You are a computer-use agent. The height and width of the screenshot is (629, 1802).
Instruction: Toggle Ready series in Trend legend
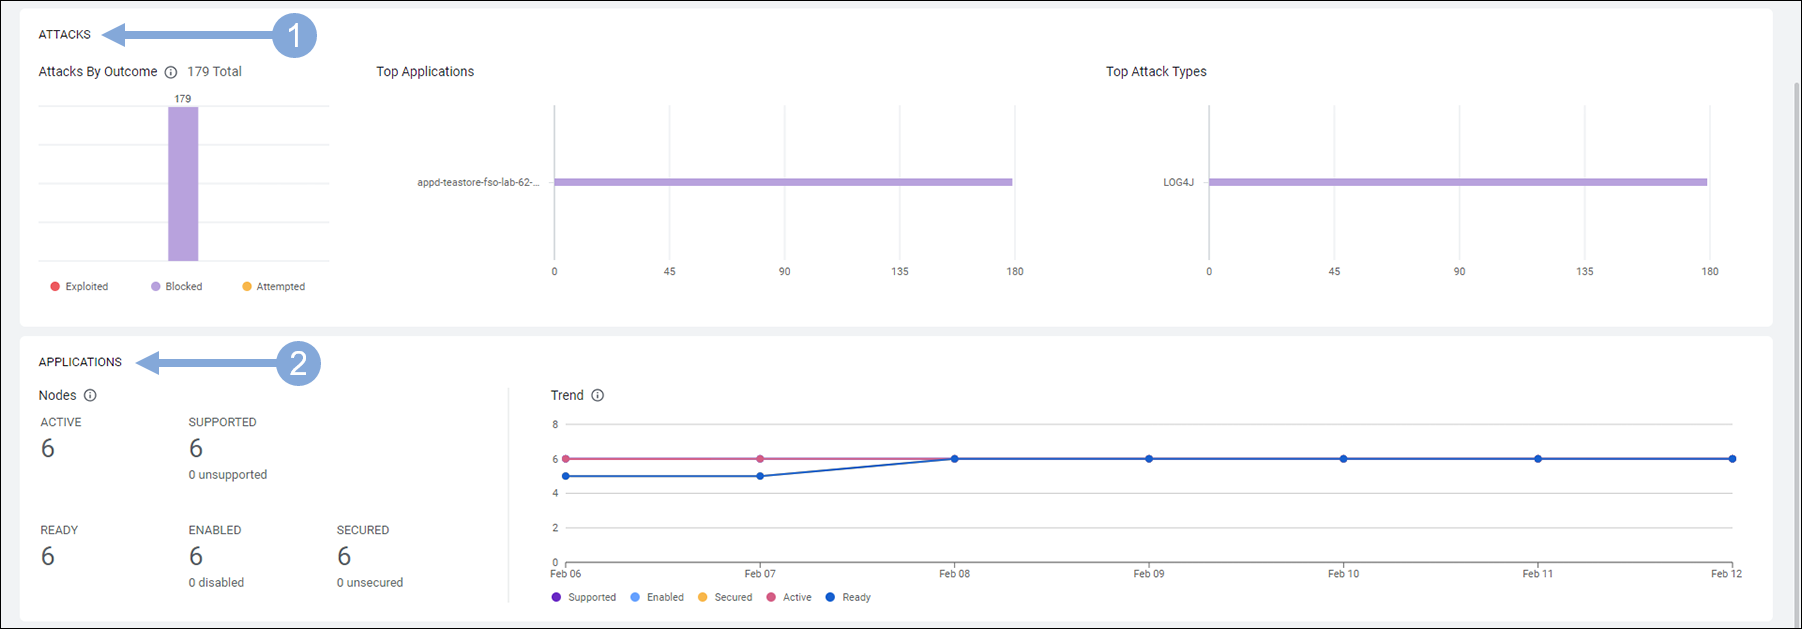848,597
